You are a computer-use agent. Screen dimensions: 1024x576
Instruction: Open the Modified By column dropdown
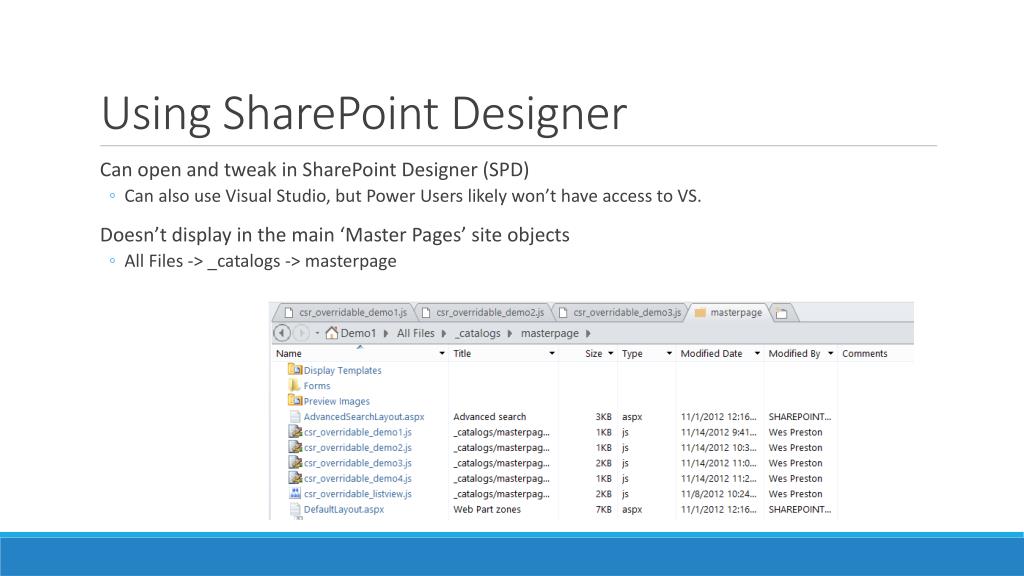pos(831,353)
